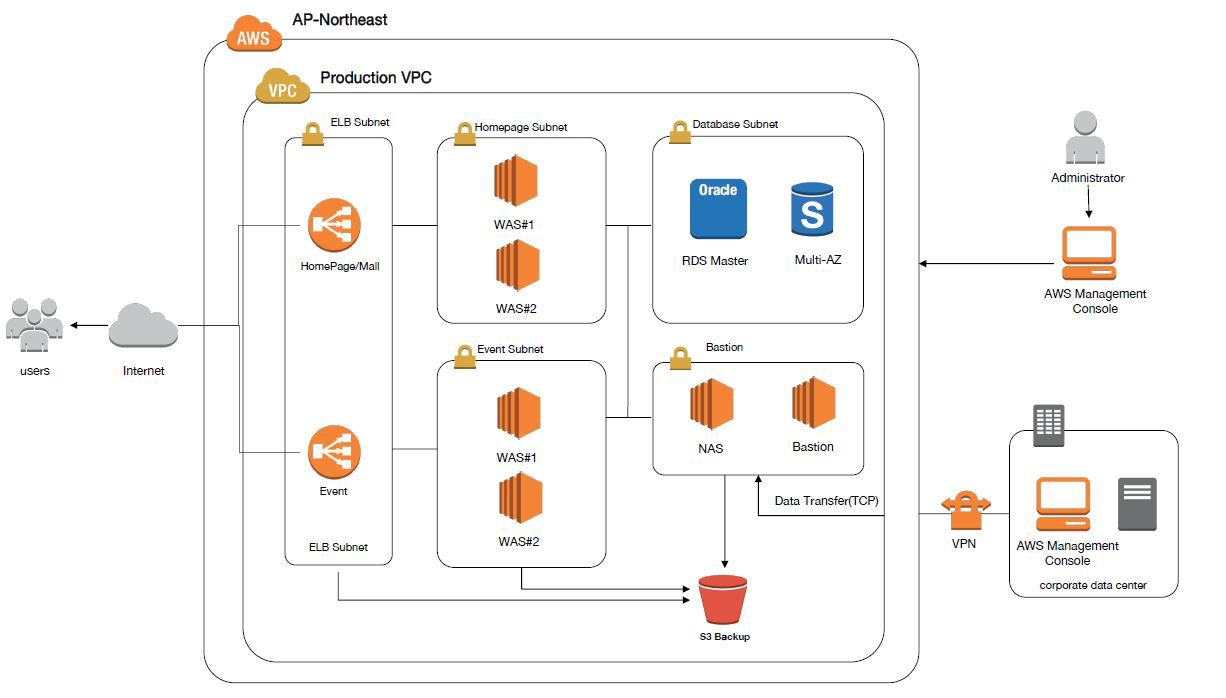
Task: Select the Multi-AZ database icon
Action: coord(811,208)
